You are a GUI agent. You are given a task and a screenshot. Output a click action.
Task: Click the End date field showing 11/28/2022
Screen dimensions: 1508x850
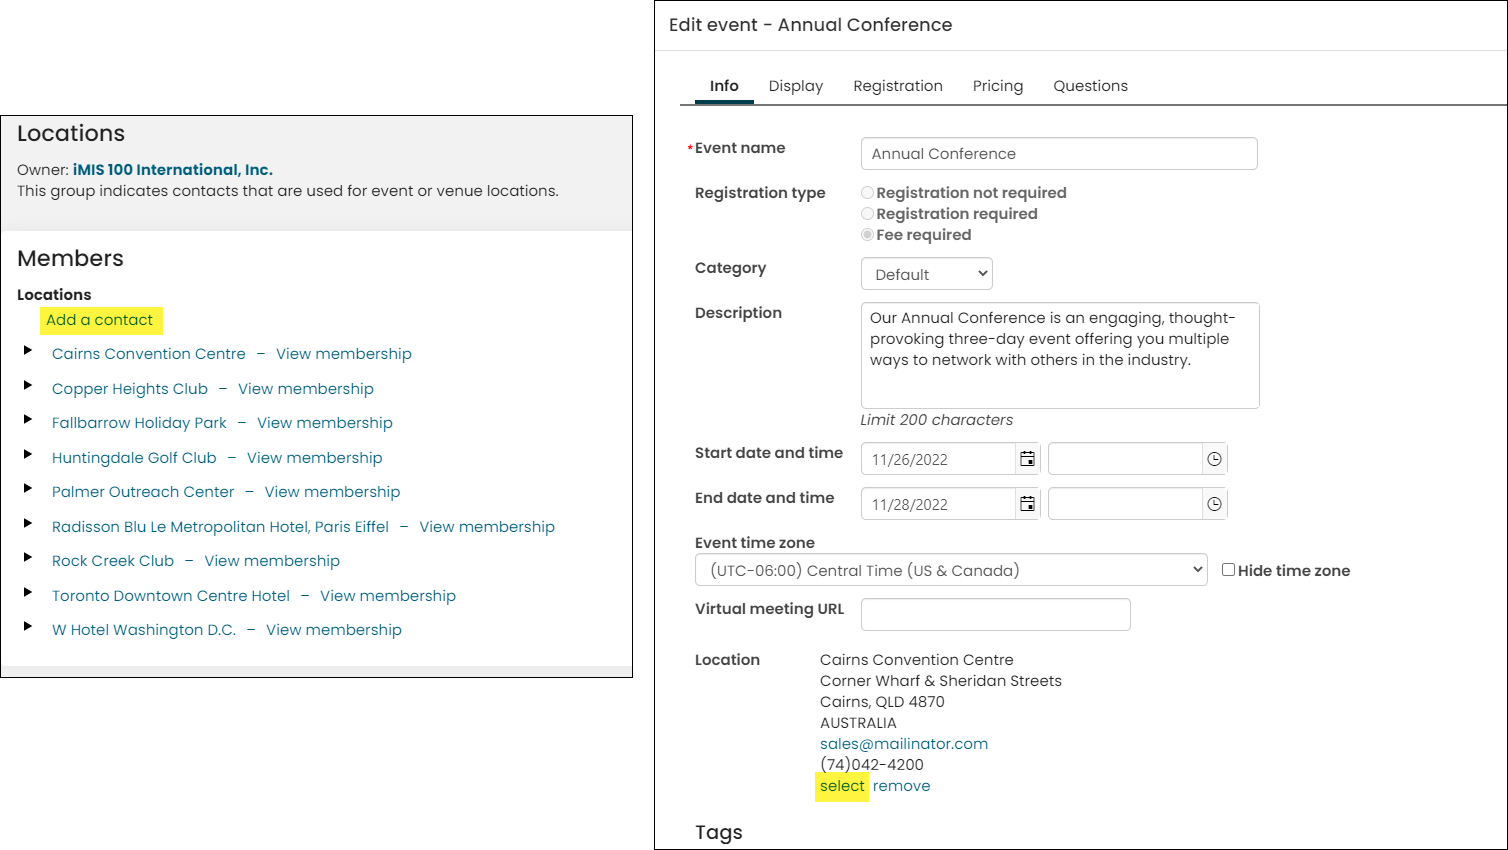(938, 504)
